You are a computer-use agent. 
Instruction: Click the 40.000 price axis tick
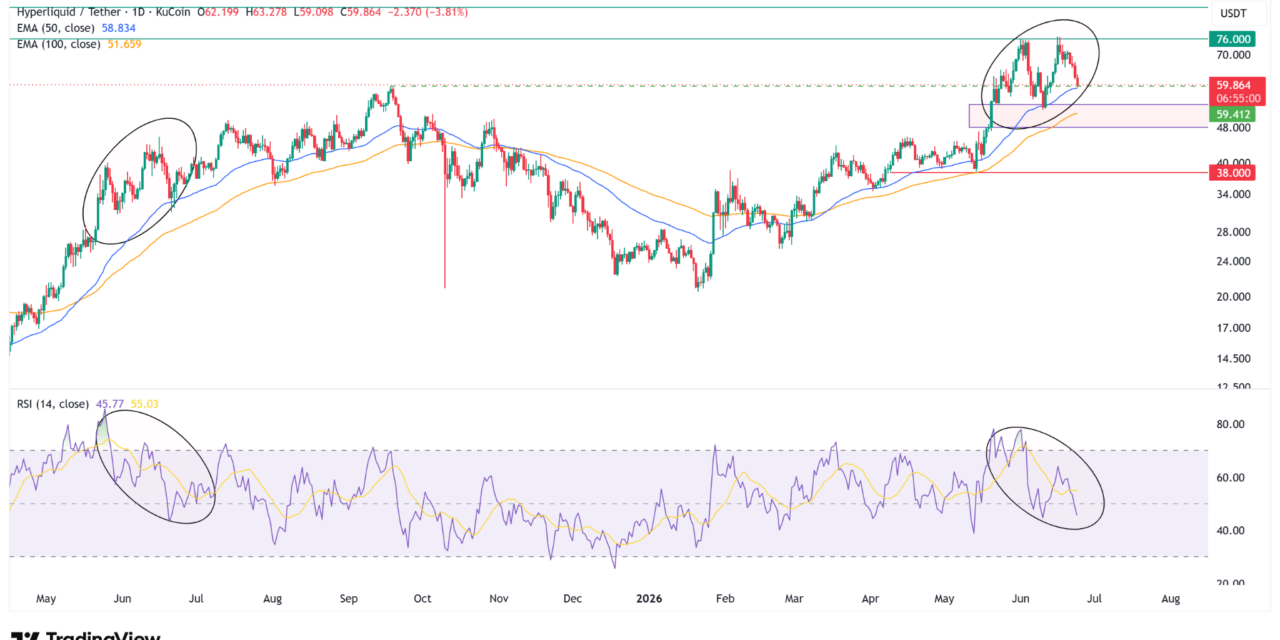point(1233,163)
